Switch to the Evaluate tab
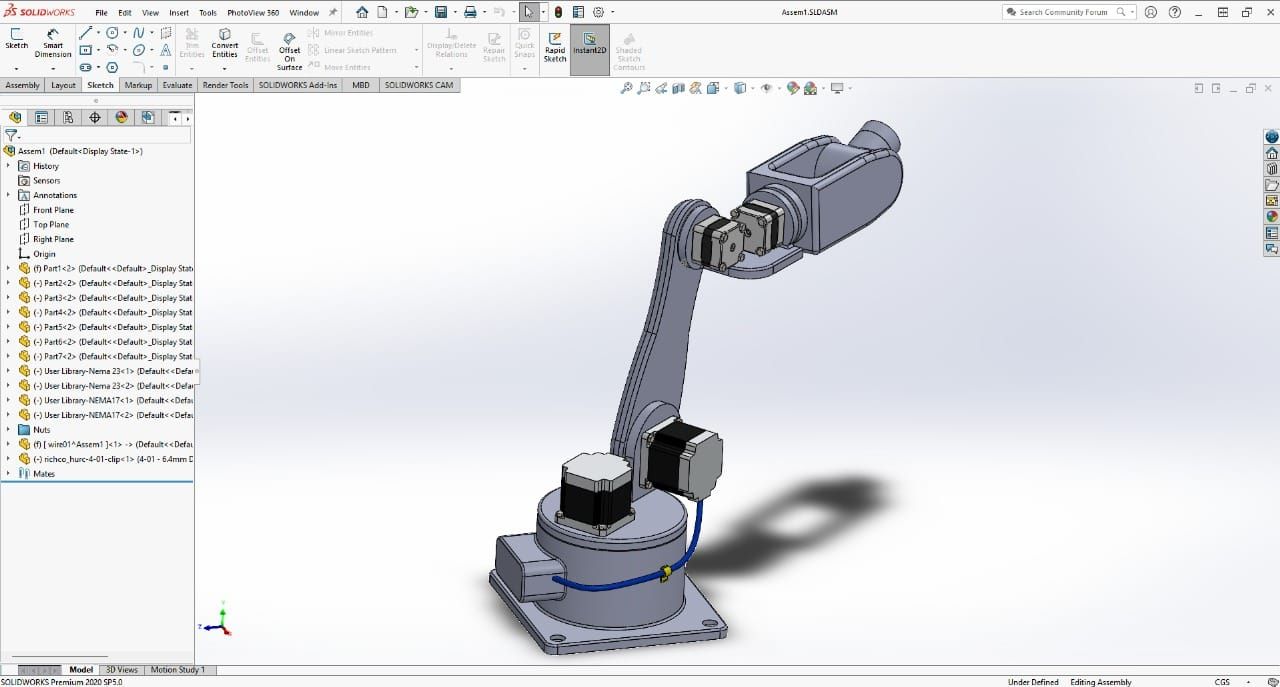The image size is (1280, 687). tap(177, 85)
